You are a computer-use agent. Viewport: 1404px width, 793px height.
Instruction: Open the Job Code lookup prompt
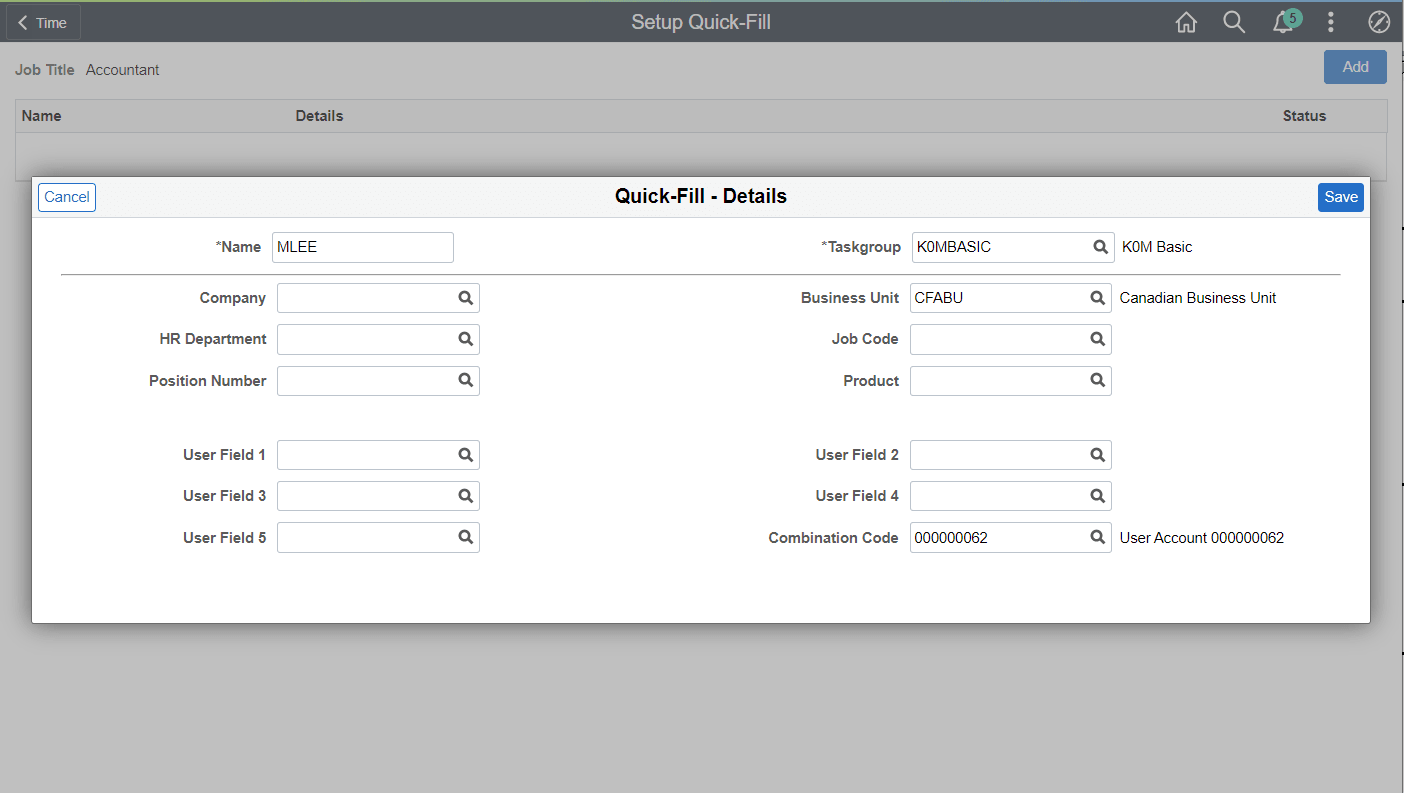[1097, 339]
